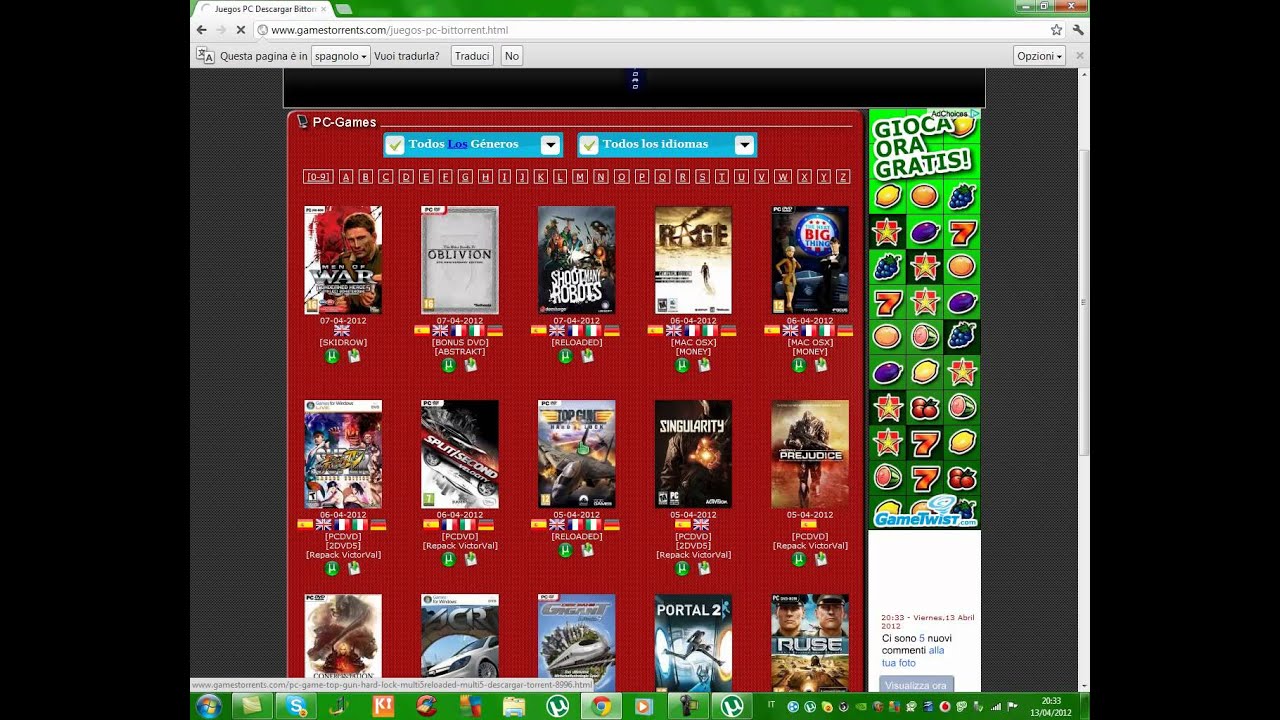Click the Visualizza ora button
The width and height of the screenshot is (1280, 720).
pos(916,685)
